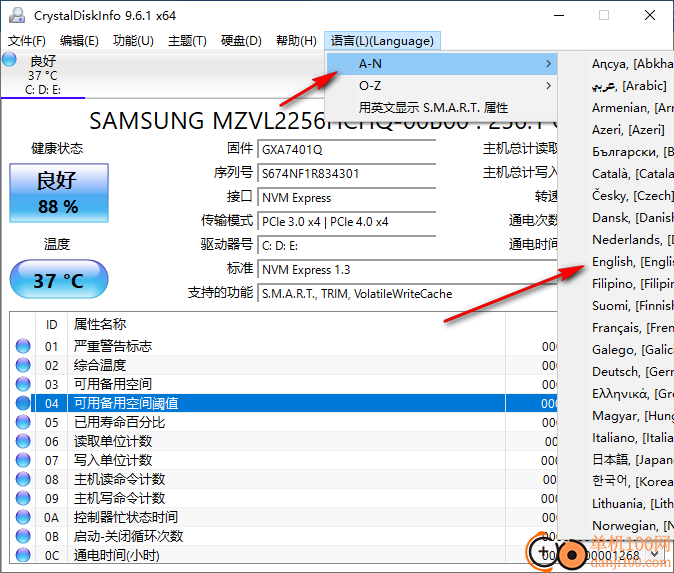Choose Български language entry
The height and width of the screenshot is (573, 674).
[x=616, y=152]
